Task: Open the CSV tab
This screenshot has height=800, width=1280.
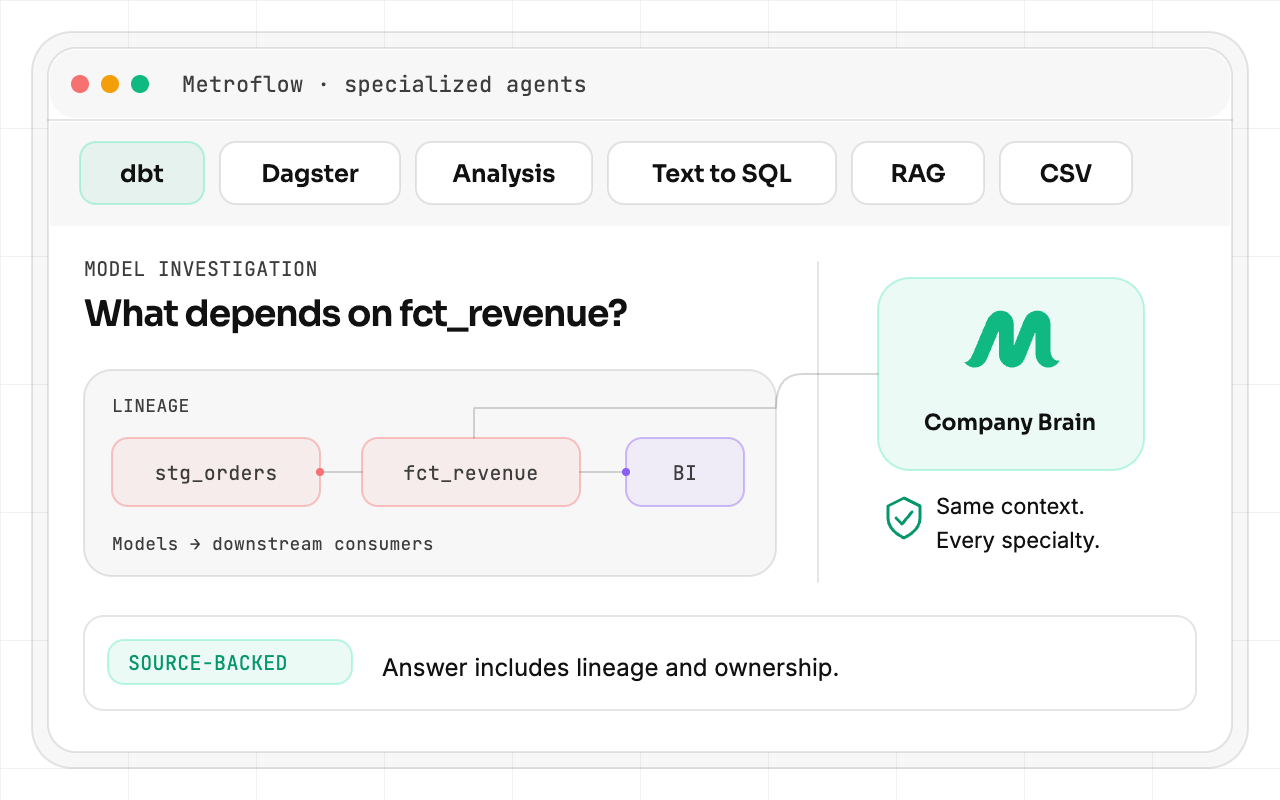Action: tap(1066, 173)
